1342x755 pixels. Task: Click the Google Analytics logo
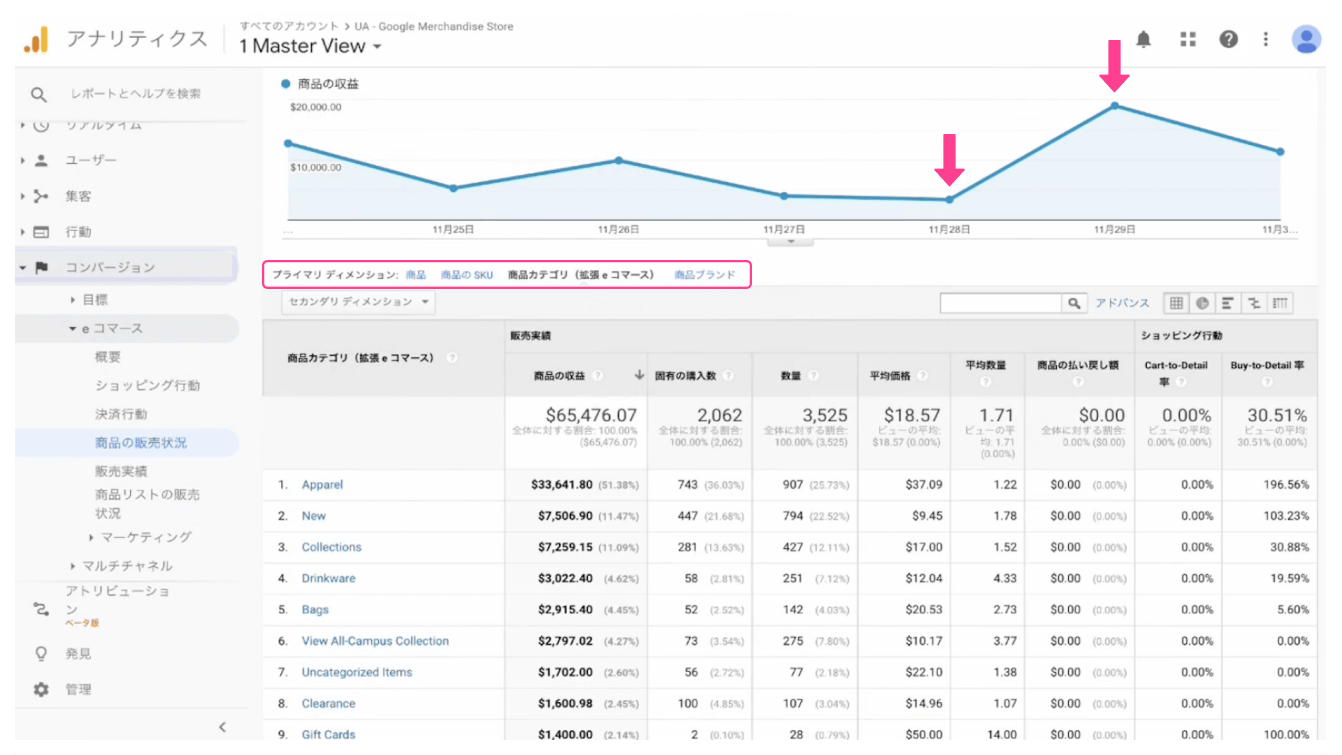tap(35, 40)
